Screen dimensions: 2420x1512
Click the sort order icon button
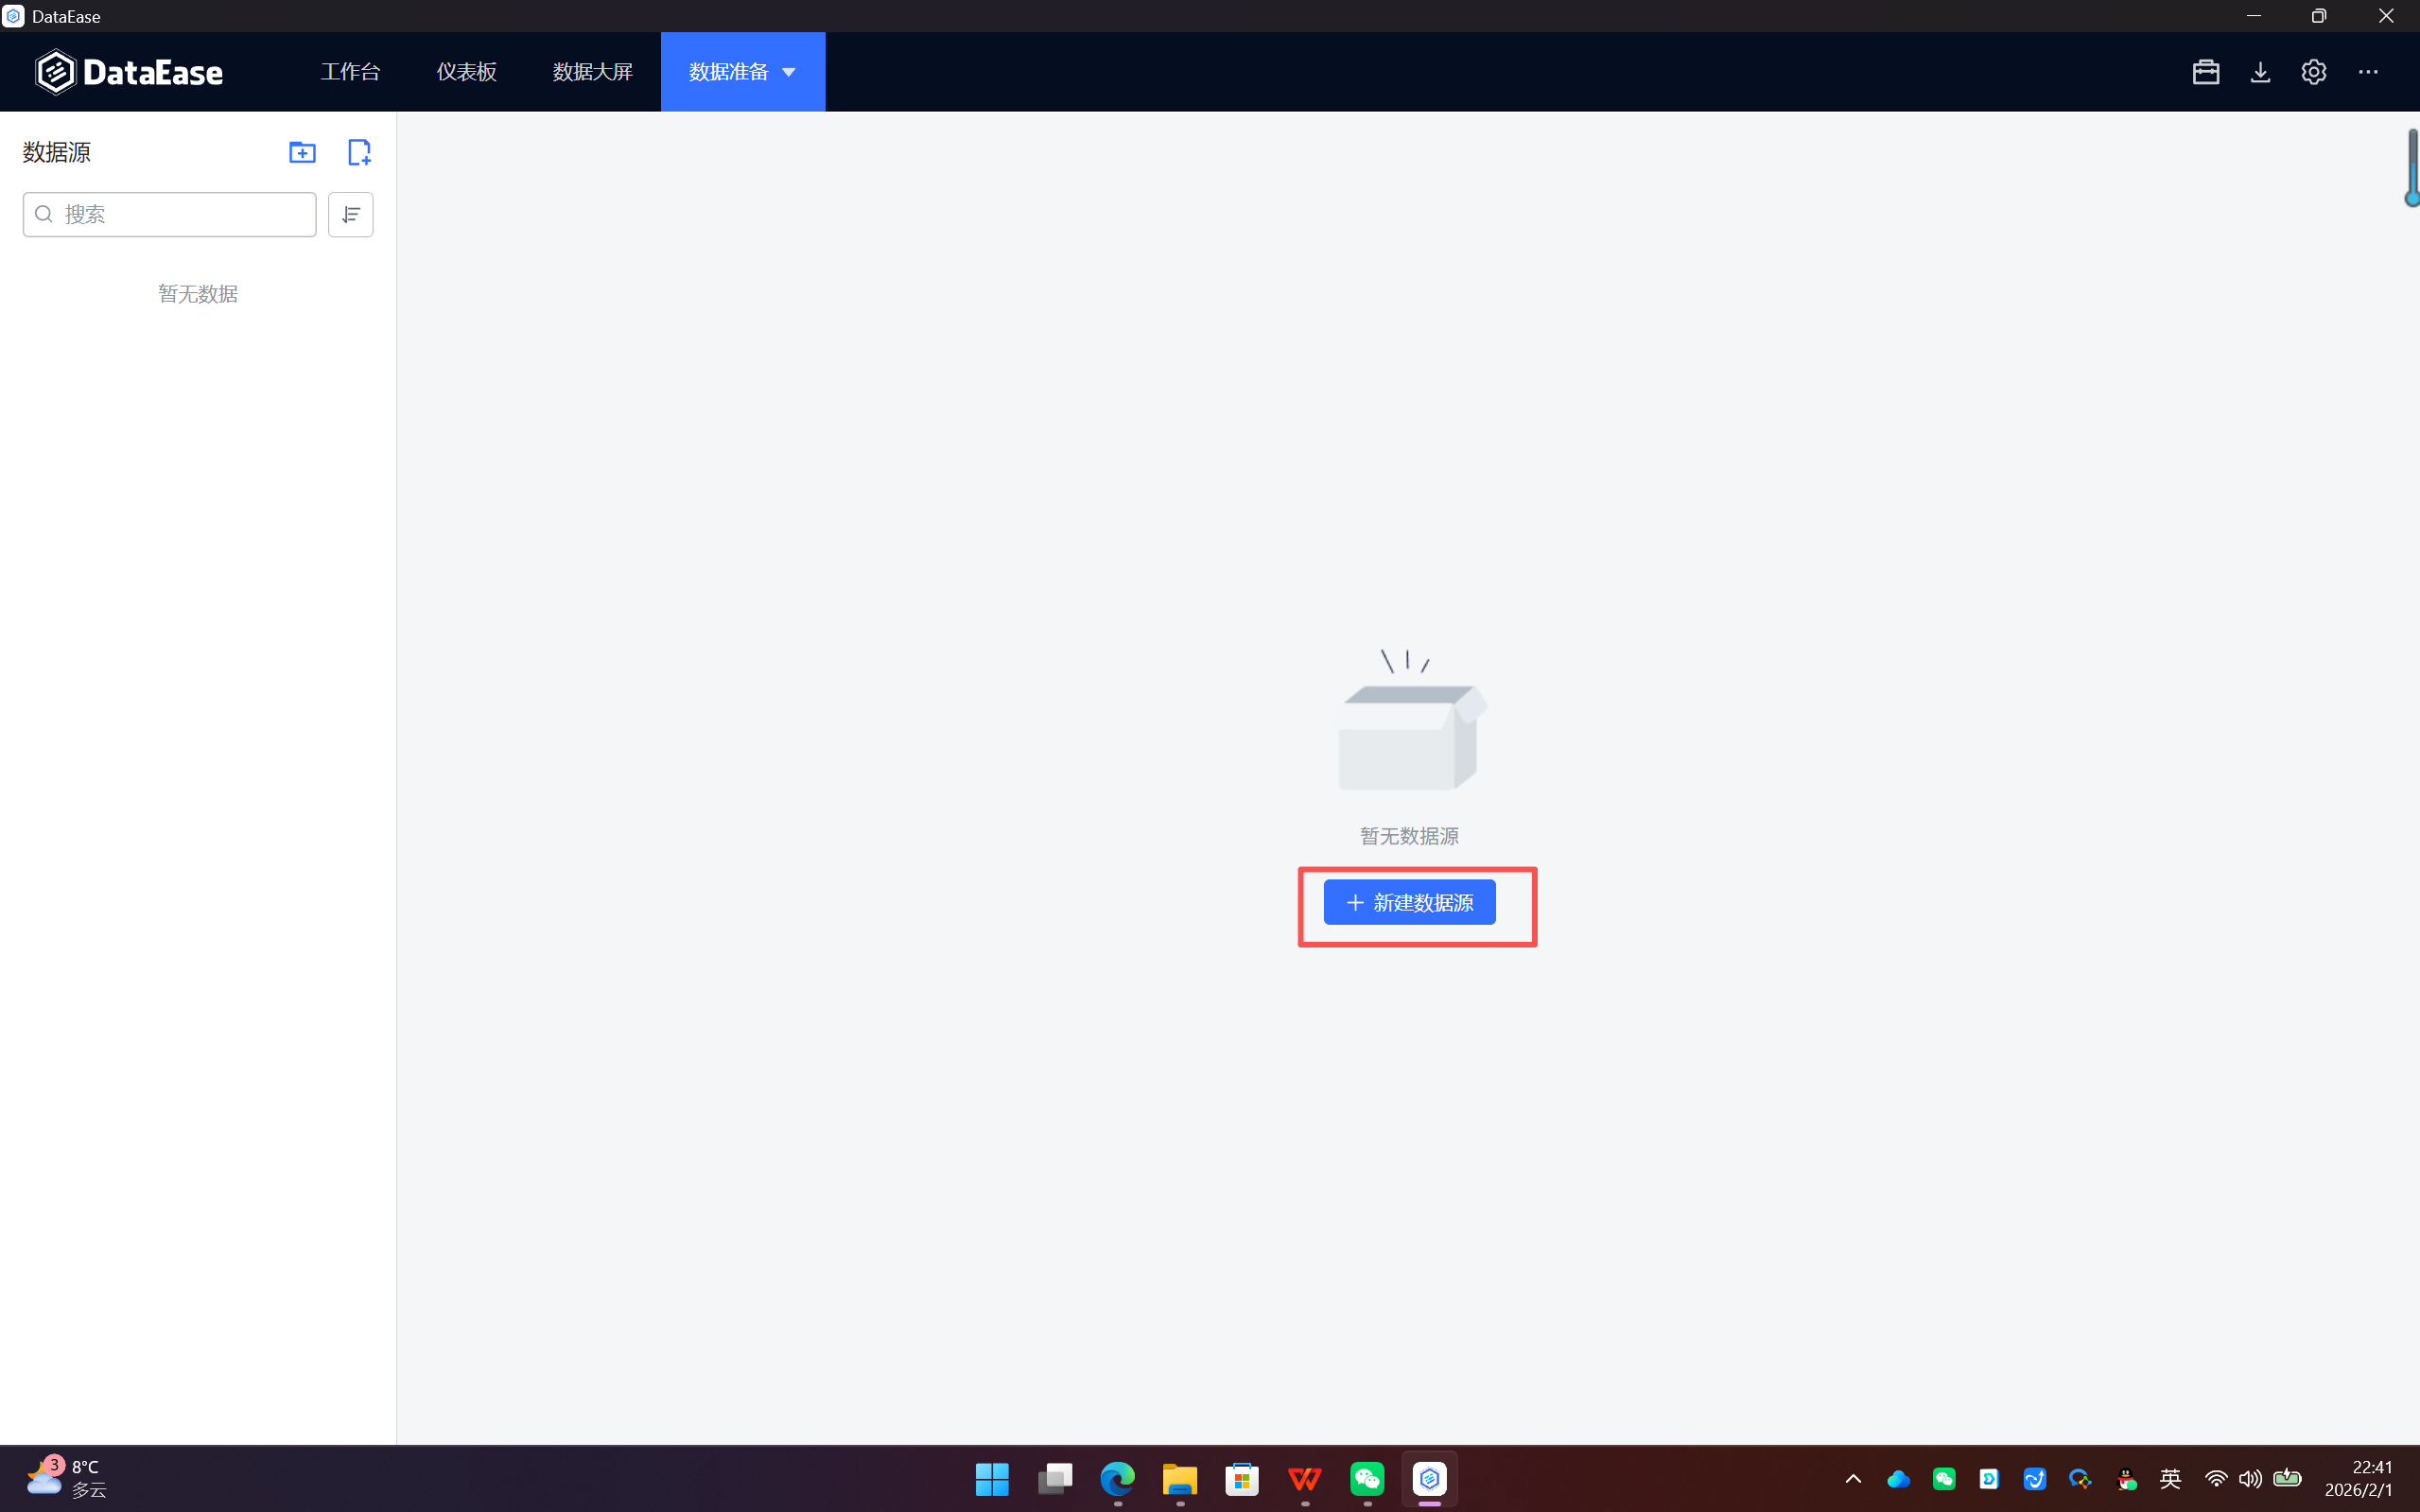click(350, 214)
